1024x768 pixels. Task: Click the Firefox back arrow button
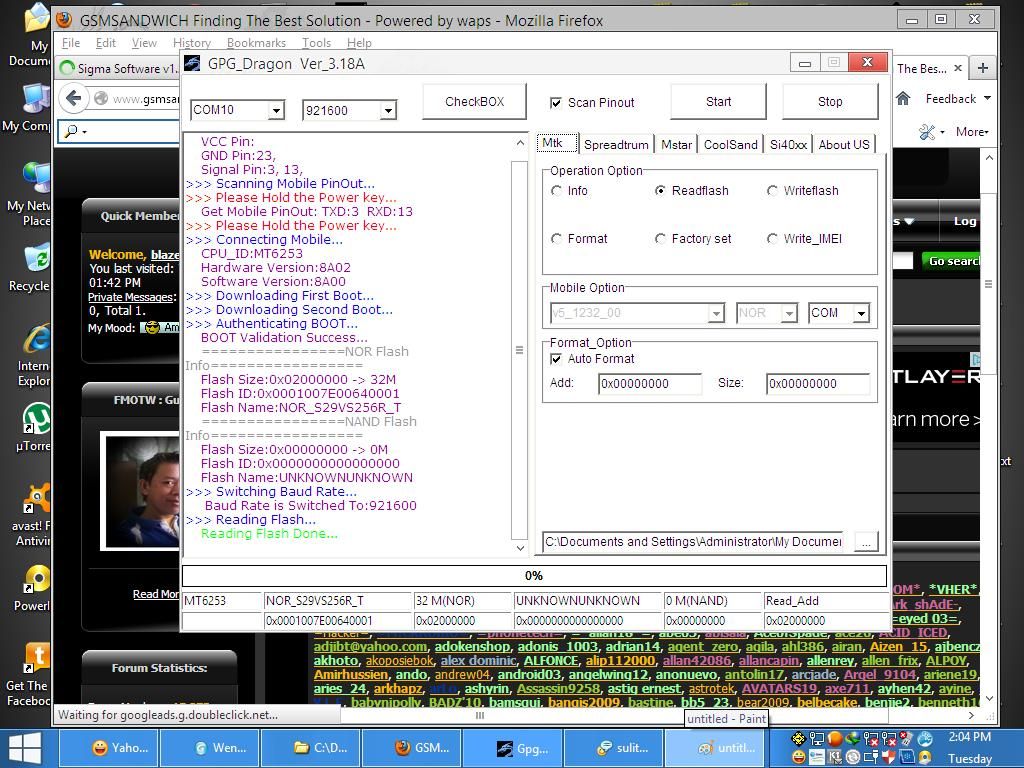coord(73,98)
